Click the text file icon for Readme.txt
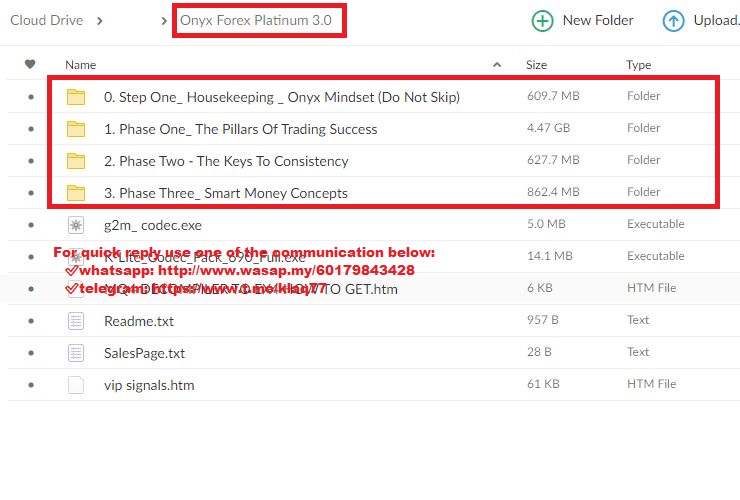The height and width of the screenshot is (500, 740). pyautogui.click(x=76, y=321)
